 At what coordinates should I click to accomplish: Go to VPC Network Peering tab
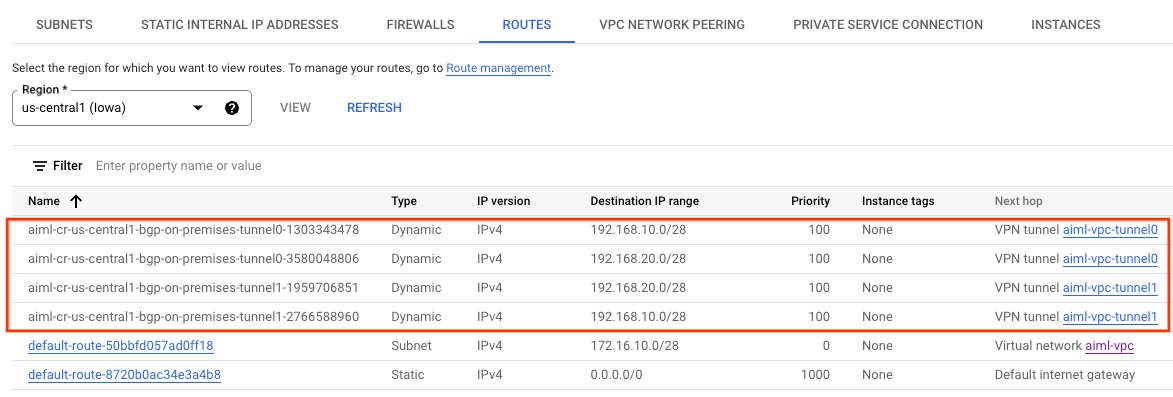pos(672,25)
